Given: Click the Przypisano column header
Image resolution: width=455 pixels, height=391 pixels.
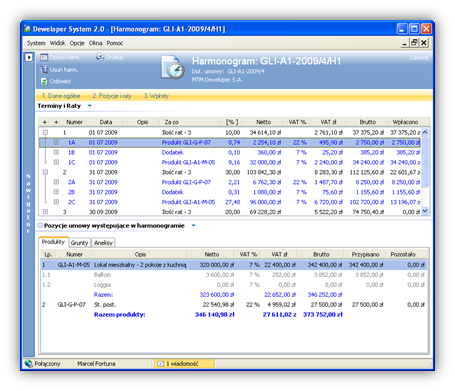Looking at the screenshot, I should coord(366,254).
